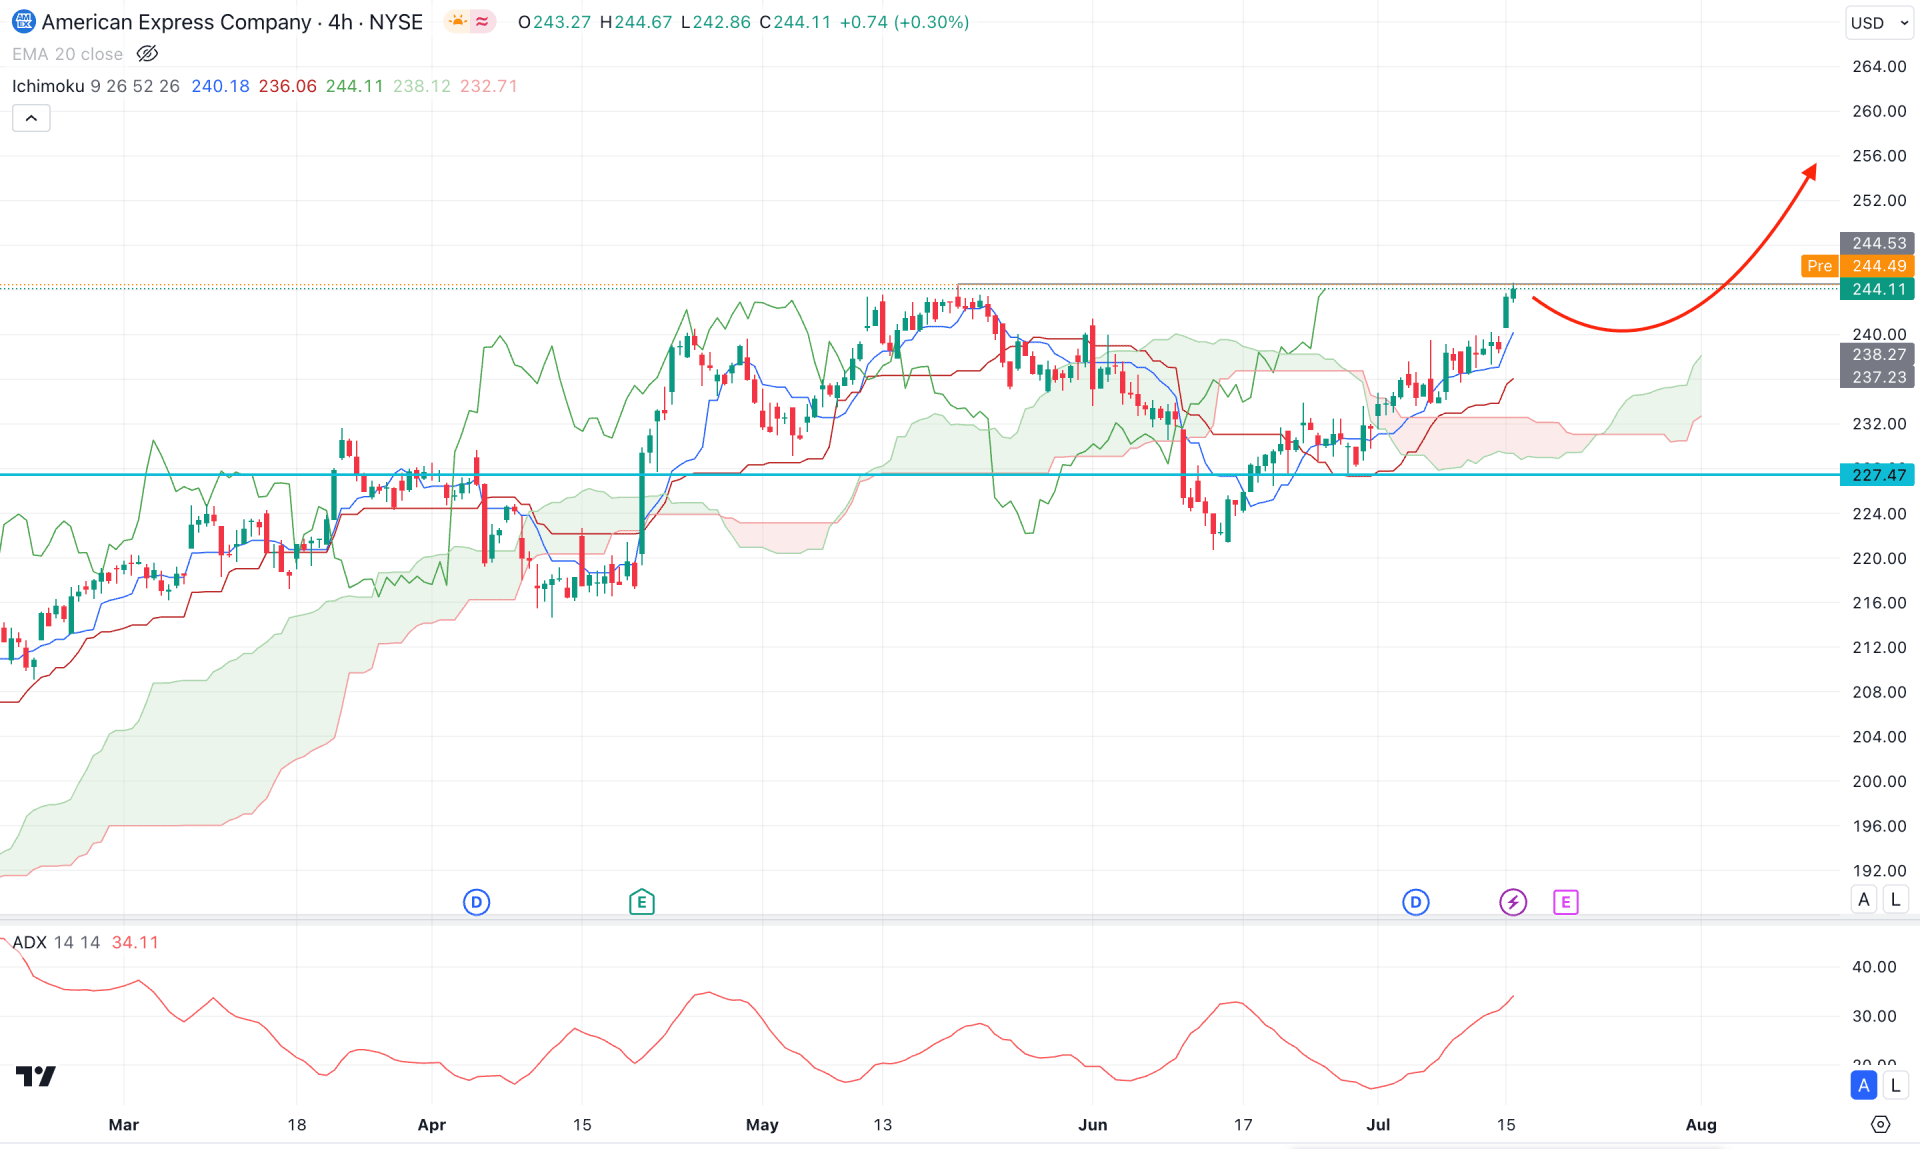Image resolution: width=1920 pixels, height=1149 pixels.
Task: Click Ichimoku conversion value 240.18
Action: (x=220, y=86)
